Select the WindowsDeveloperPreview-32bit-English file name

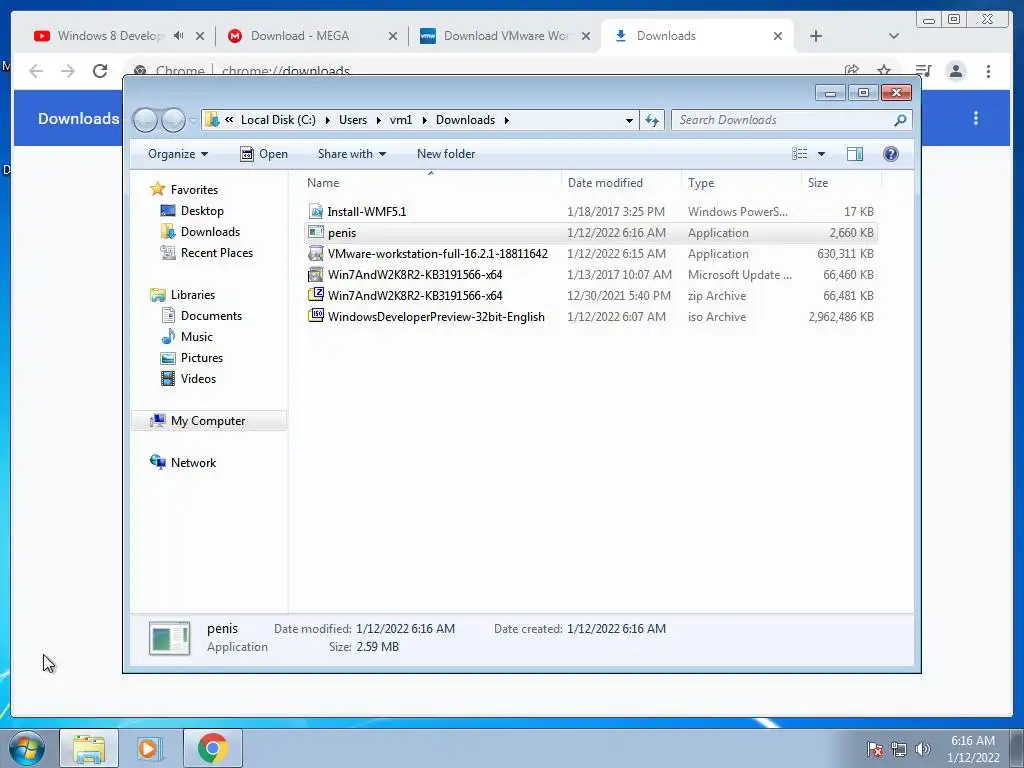click(436, 317)
